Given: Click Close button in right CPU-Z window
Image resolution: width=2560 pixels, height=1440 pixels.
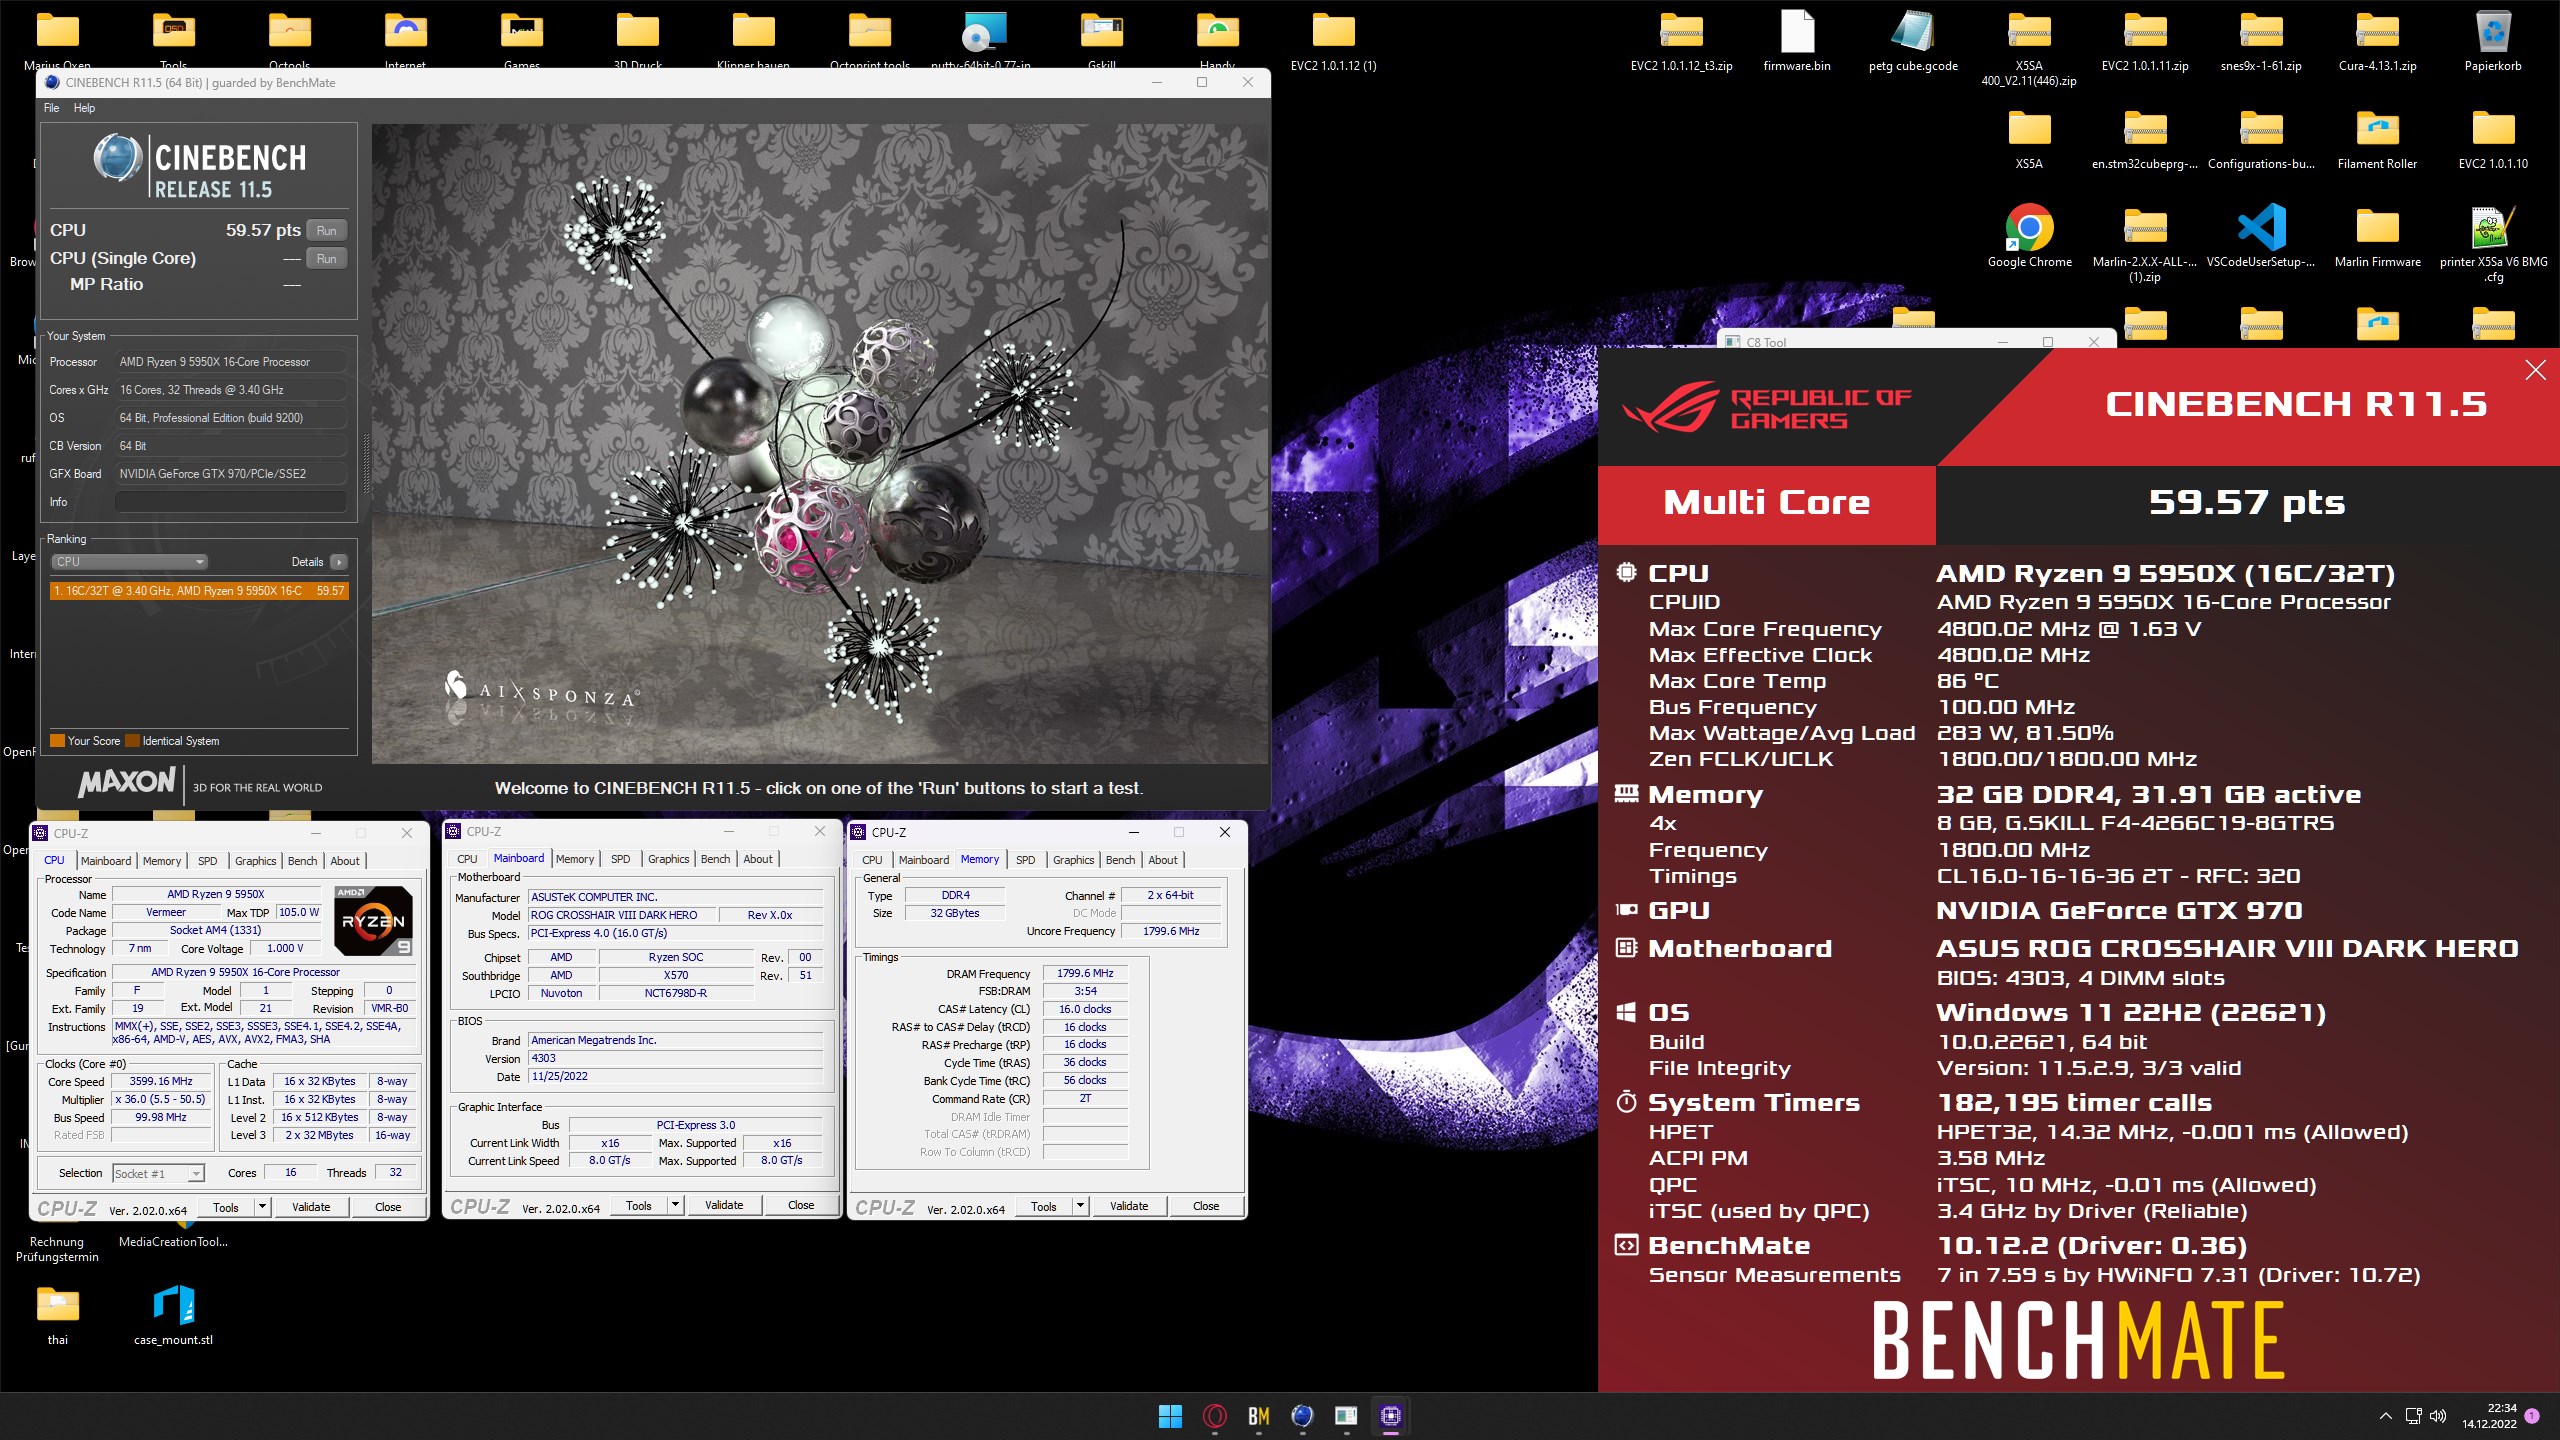Looking at the screenshot, I should pos(1206,1206).
